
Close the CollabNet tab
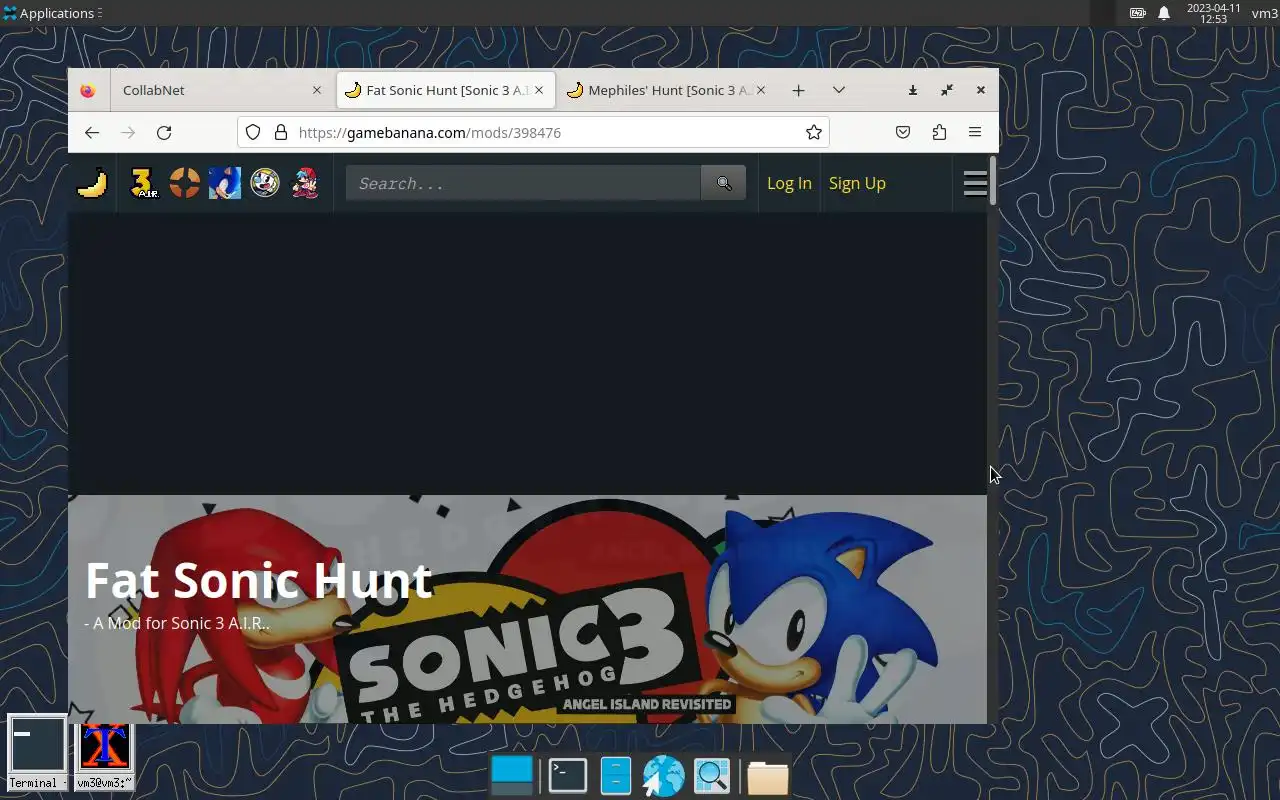317,90
